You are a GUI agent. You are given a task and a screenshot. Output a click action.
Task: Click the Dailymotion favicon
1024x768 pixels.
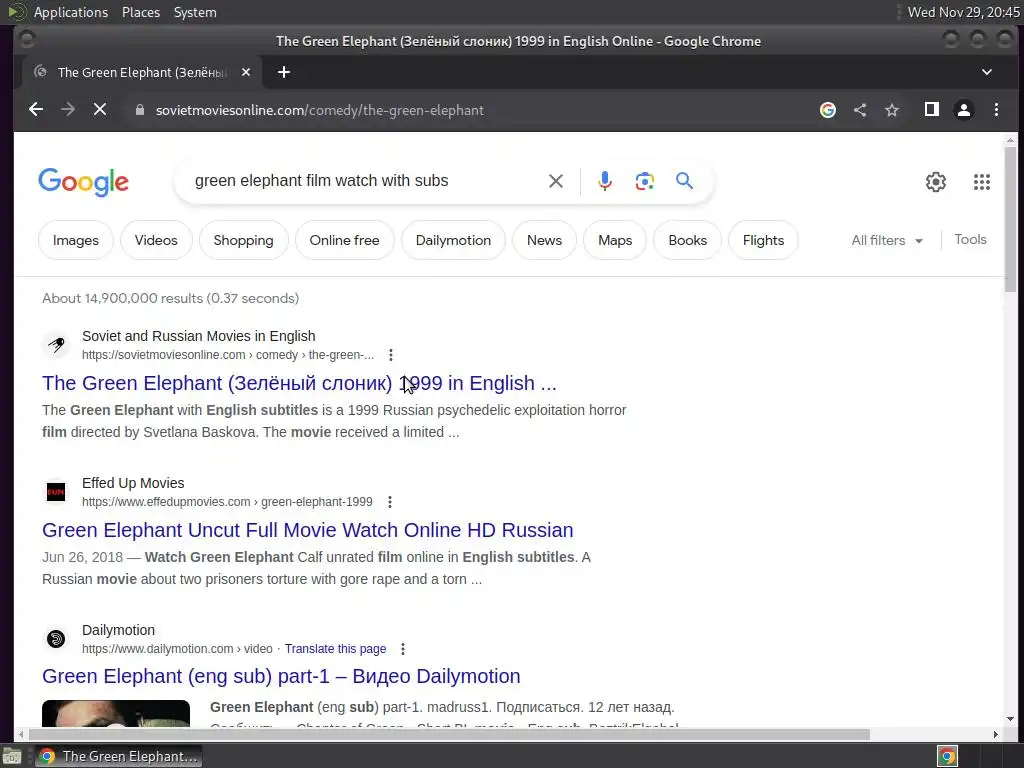56,639
